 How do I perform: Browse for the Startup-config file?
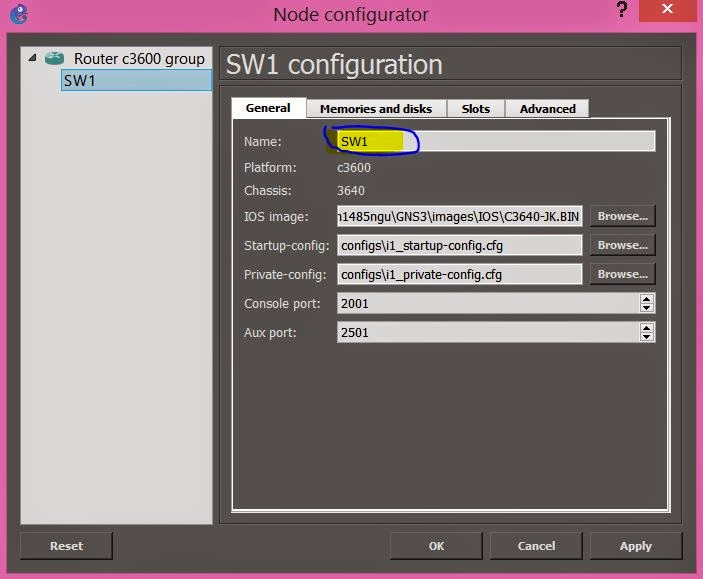622,245
